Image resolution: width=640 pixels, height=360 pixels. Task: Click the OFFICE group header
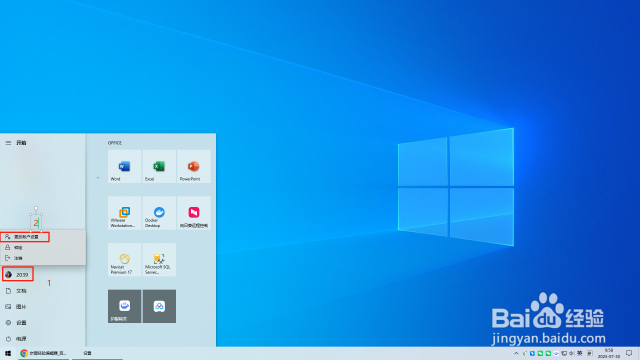115,143
